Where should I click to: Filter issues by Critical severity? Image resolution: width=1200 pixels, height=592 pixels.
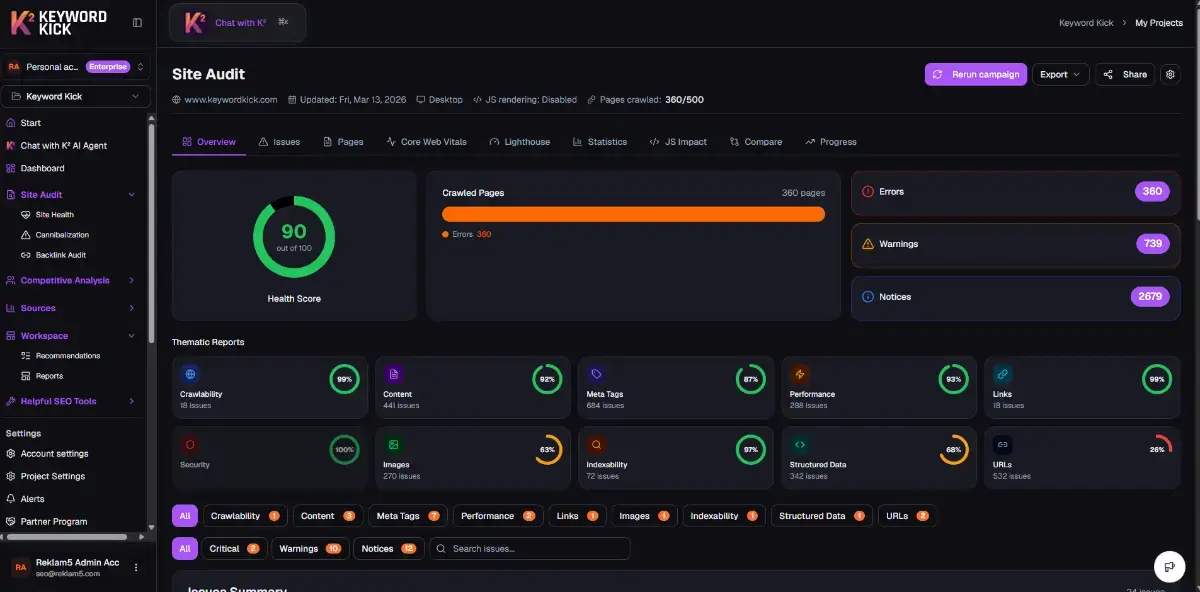234,548
